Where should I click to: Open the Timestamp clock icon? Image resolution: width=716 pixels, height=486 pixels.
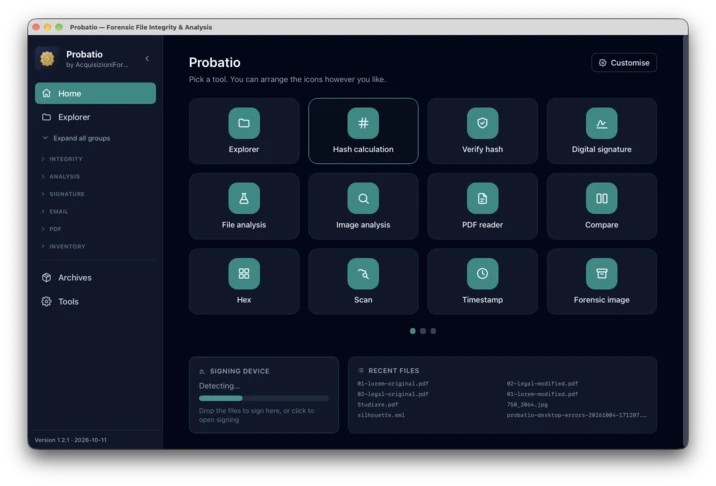[x=482, y=274]
